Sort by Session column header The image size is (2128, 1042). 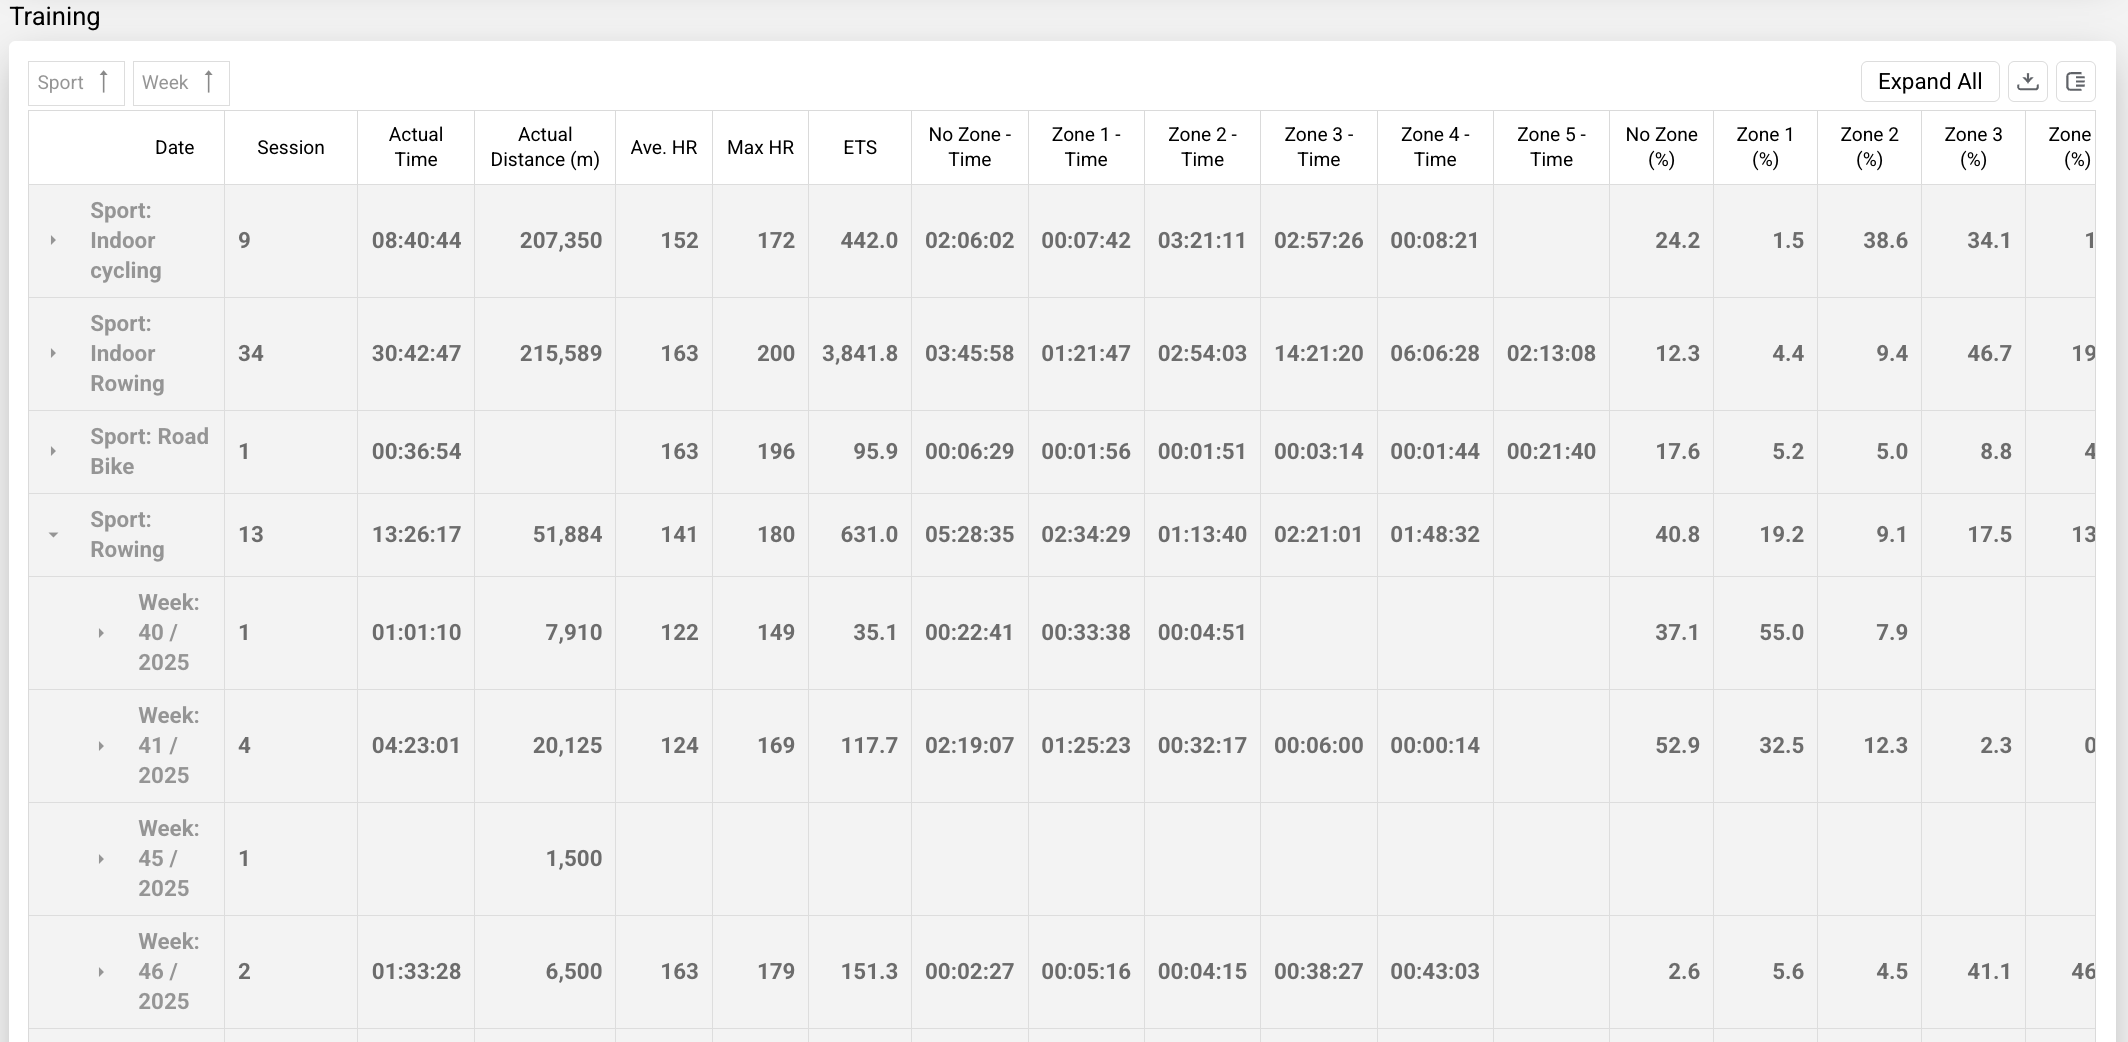291,147
